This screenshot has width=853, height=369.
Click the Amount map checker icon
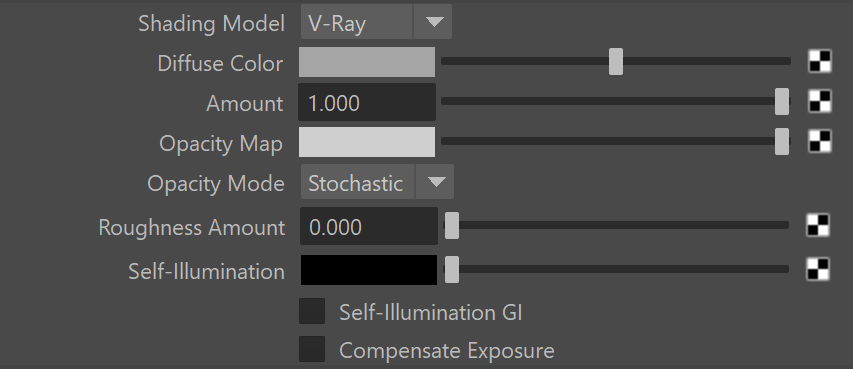click(x=820, y=101)
